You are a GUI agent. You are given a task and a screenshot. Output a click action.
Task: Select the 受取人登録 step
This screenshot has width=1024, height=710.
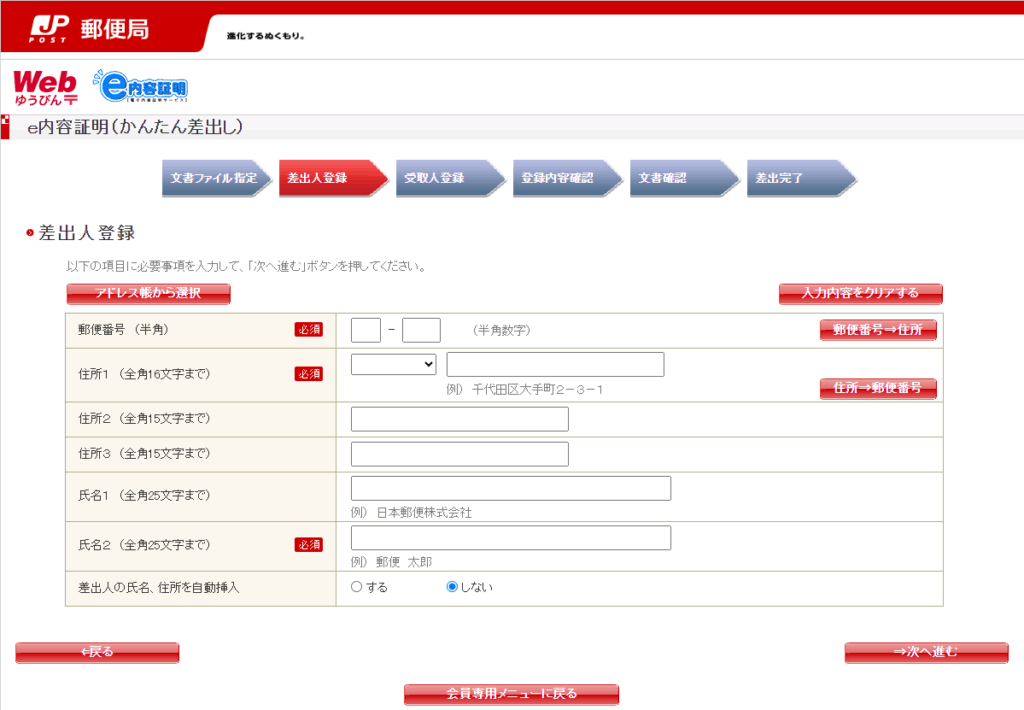click(450, 178)
